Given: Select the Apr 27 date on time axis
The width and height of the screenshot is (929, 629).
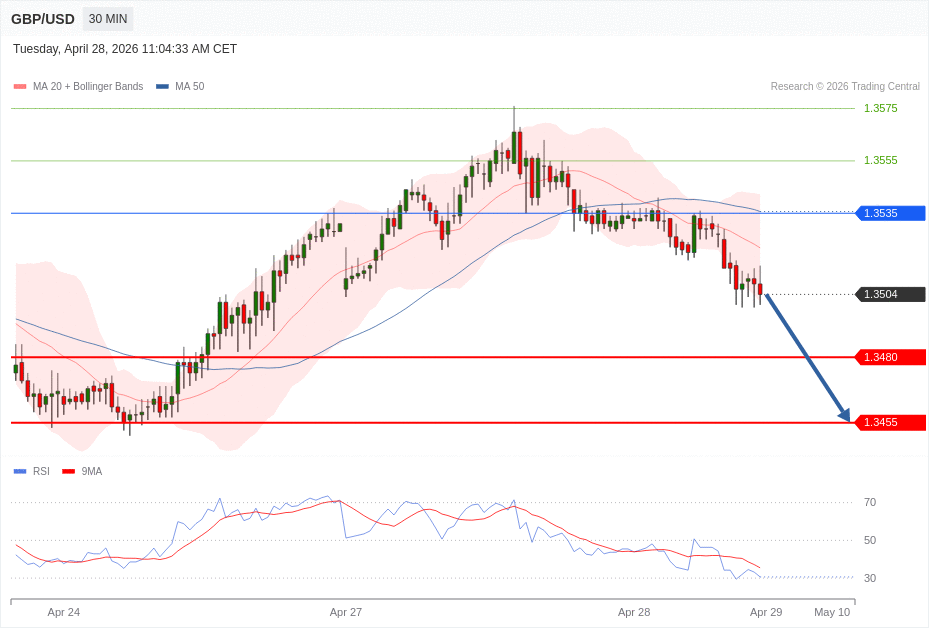Looking at the screenshot, I should (346, 612).
